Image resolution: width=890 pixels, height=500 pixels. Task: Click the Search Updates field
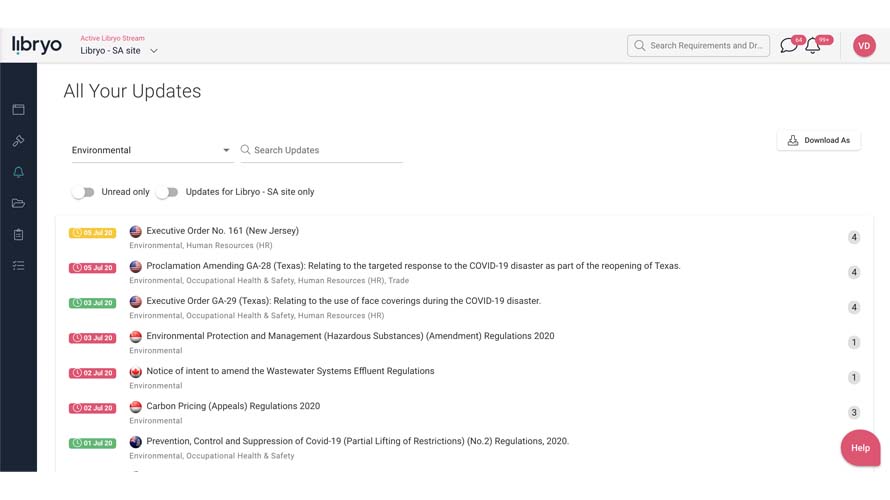(327, 150)
